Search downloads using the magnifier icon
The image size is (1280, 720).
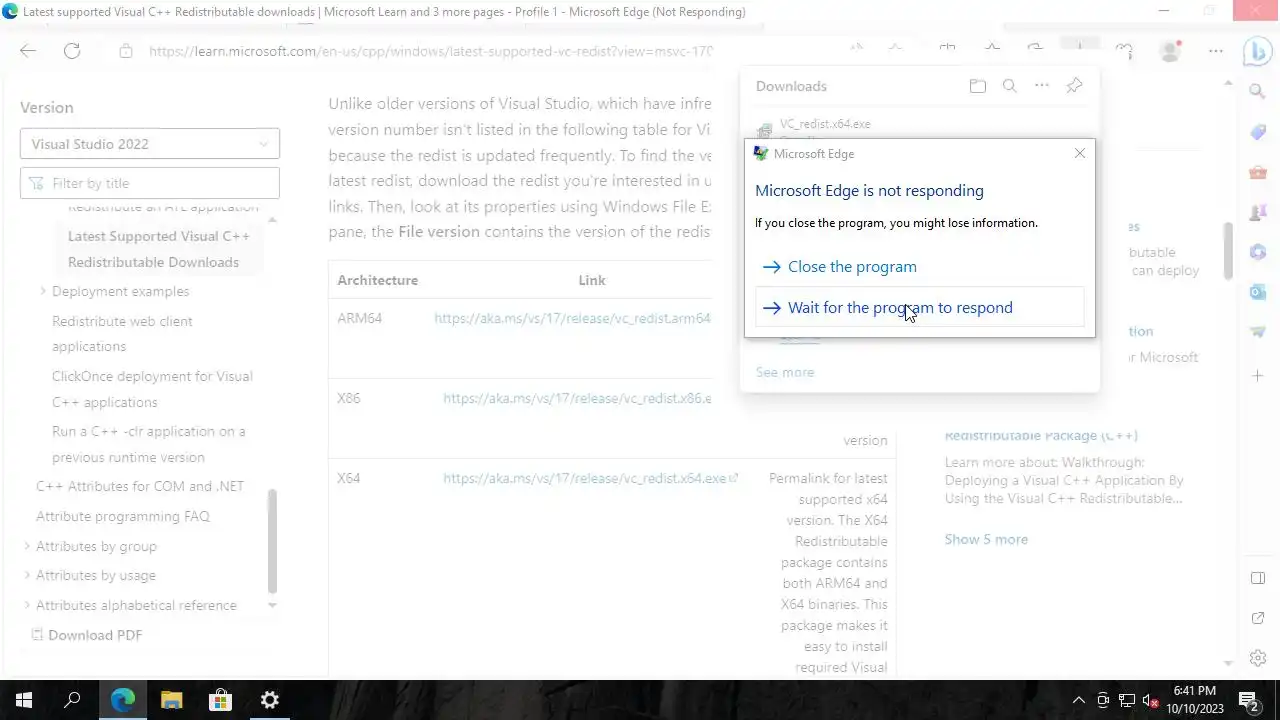(x=1010, y=86)
